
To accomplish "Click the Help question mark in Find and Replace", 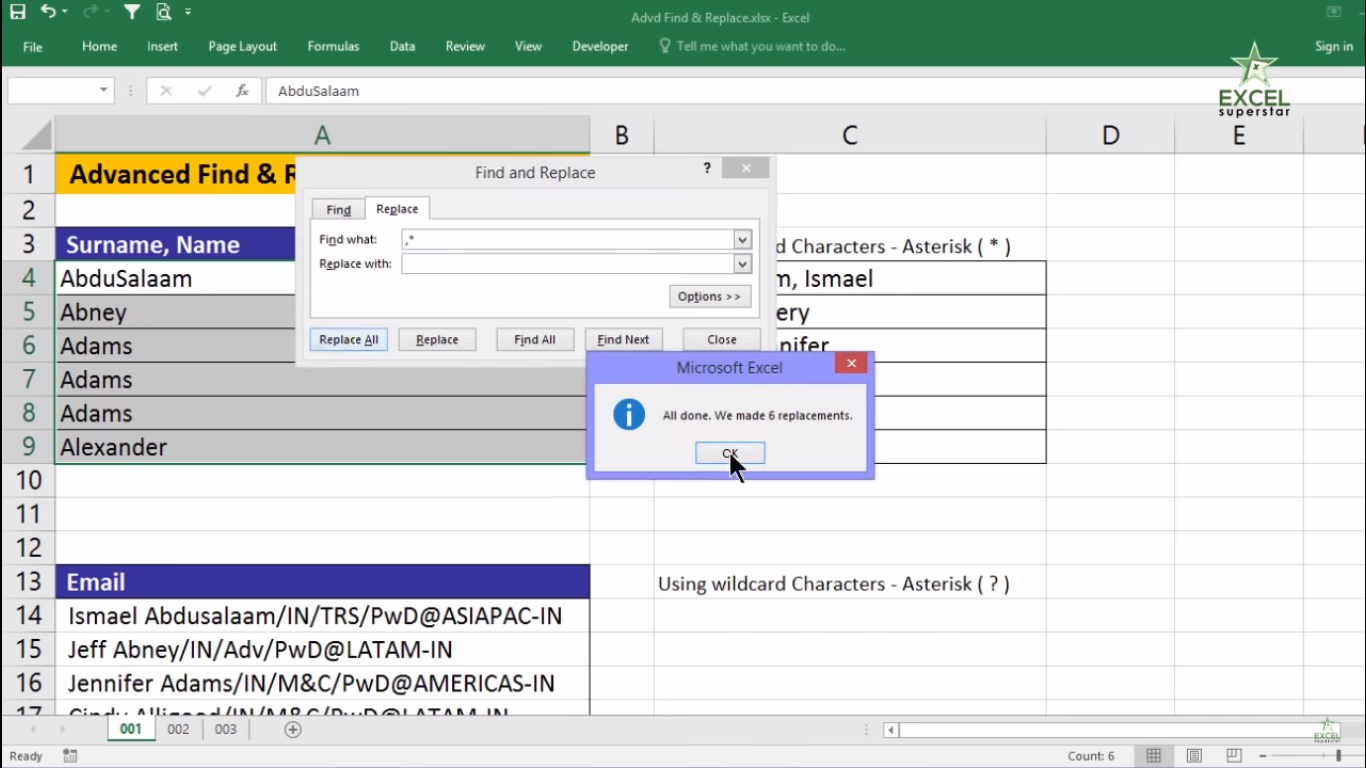I will [708, 169].
